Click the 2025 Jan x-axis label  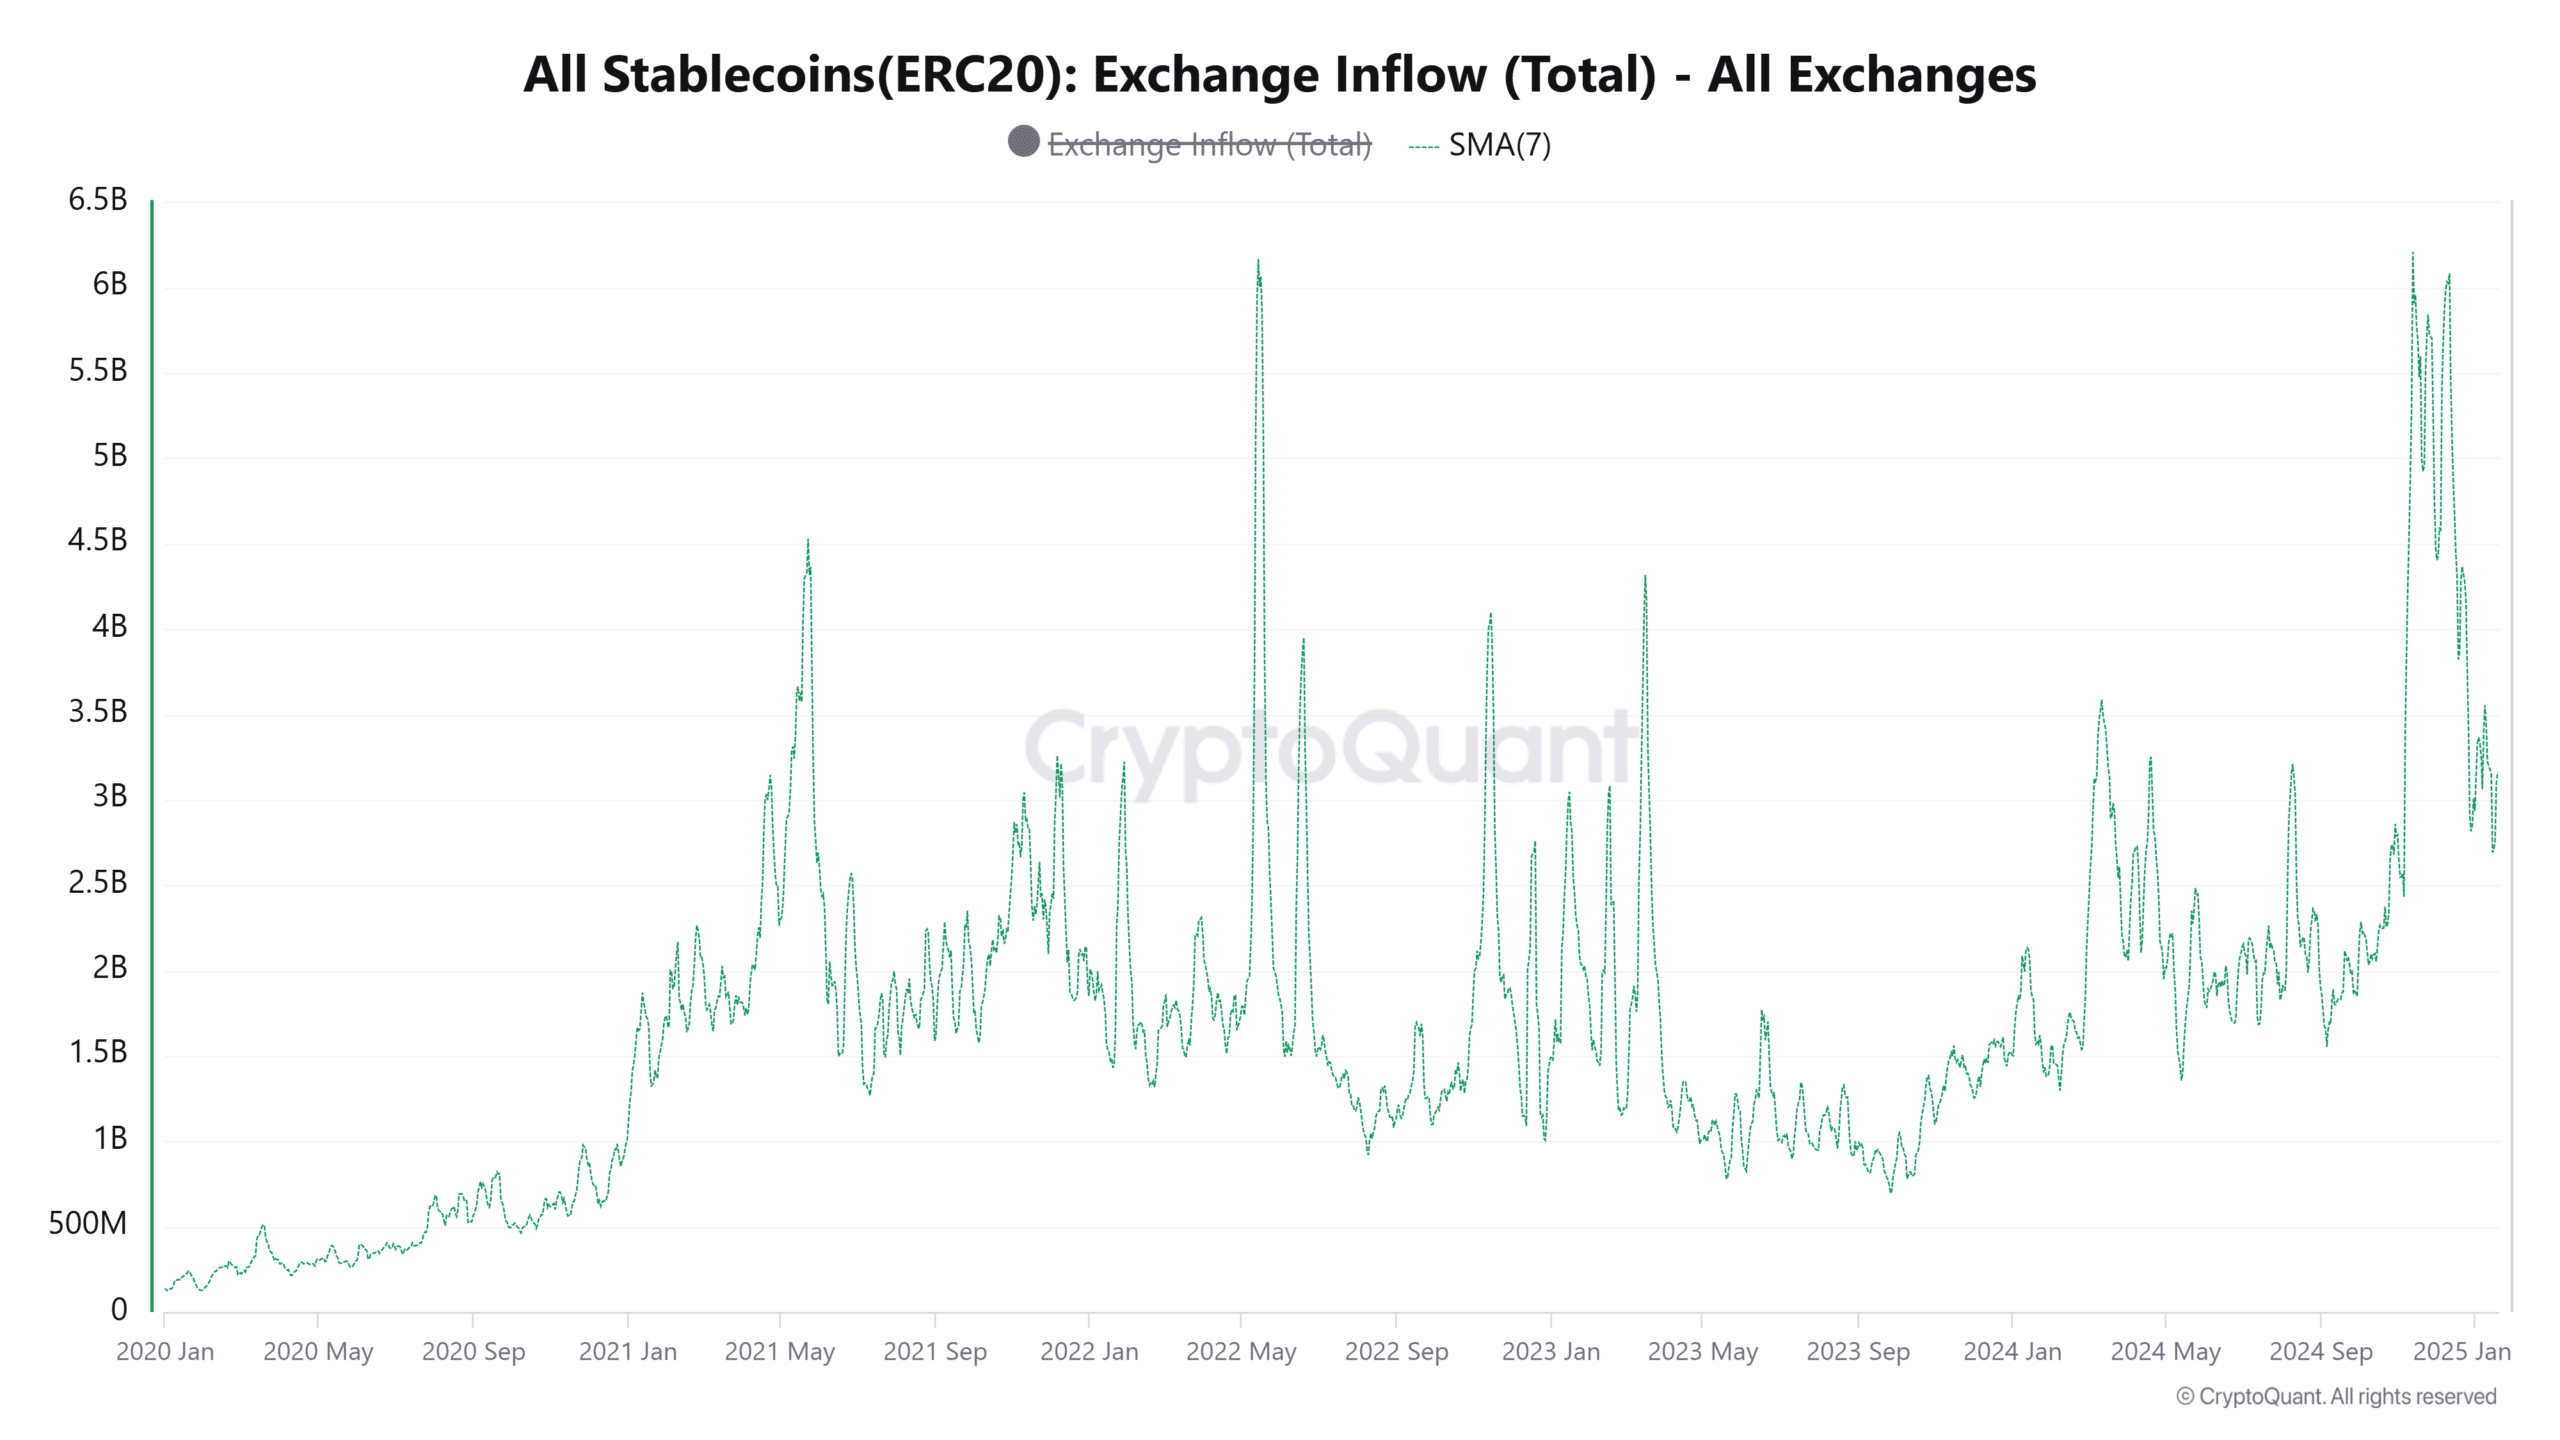[2461, 1351]
